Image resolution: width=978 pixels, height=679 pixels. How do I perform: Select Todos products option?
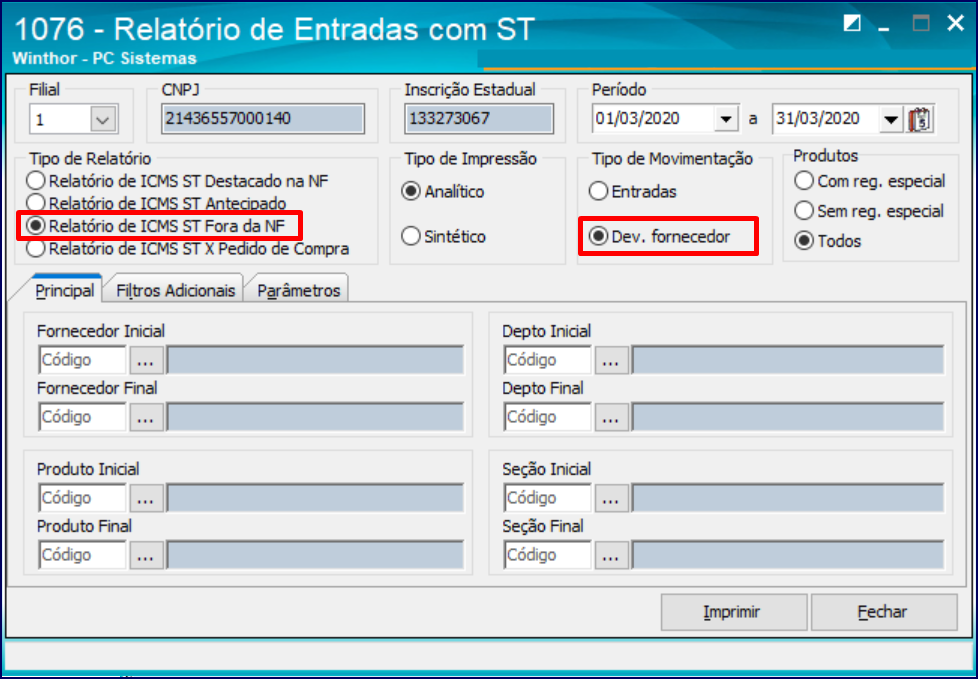click(828, 241)
